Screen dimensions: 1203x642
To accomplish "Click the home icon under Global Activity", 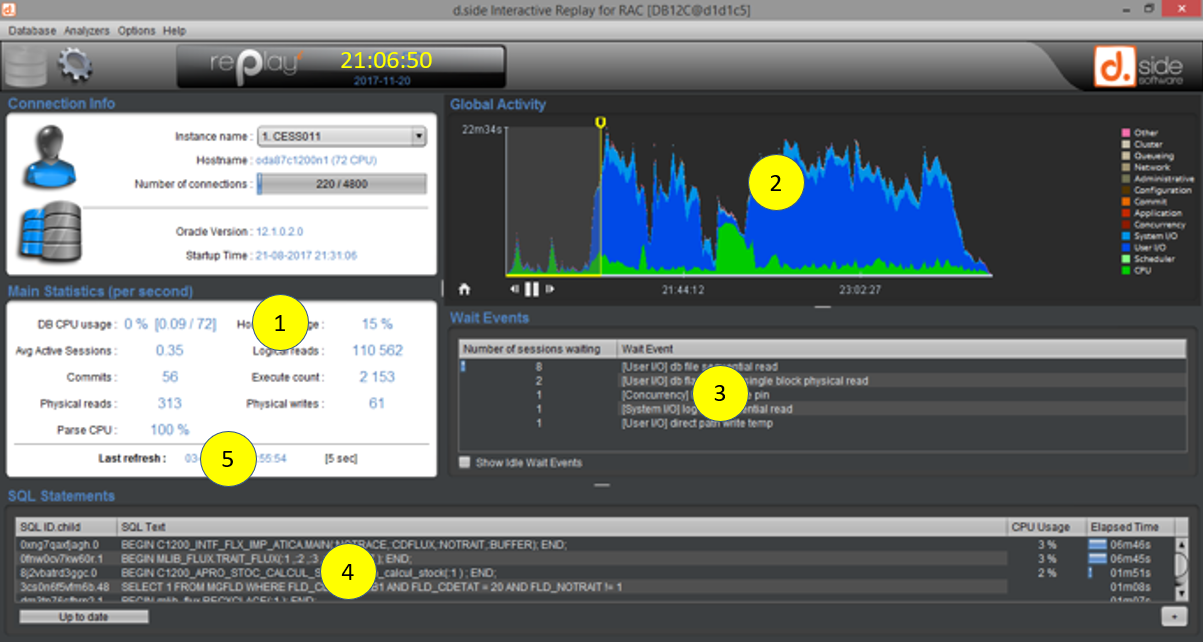I will (464, 289).
